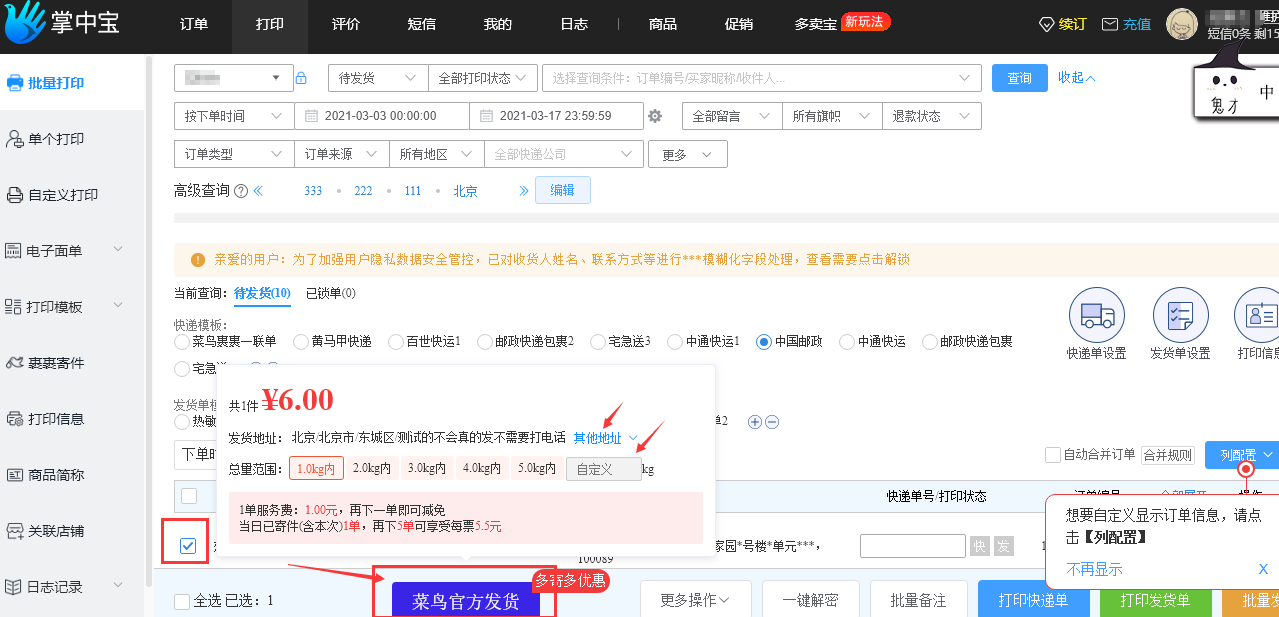Viewport: 1279px width, 617px height.
Task: Click the 打印快递单 button
Action: (1033, 600)
